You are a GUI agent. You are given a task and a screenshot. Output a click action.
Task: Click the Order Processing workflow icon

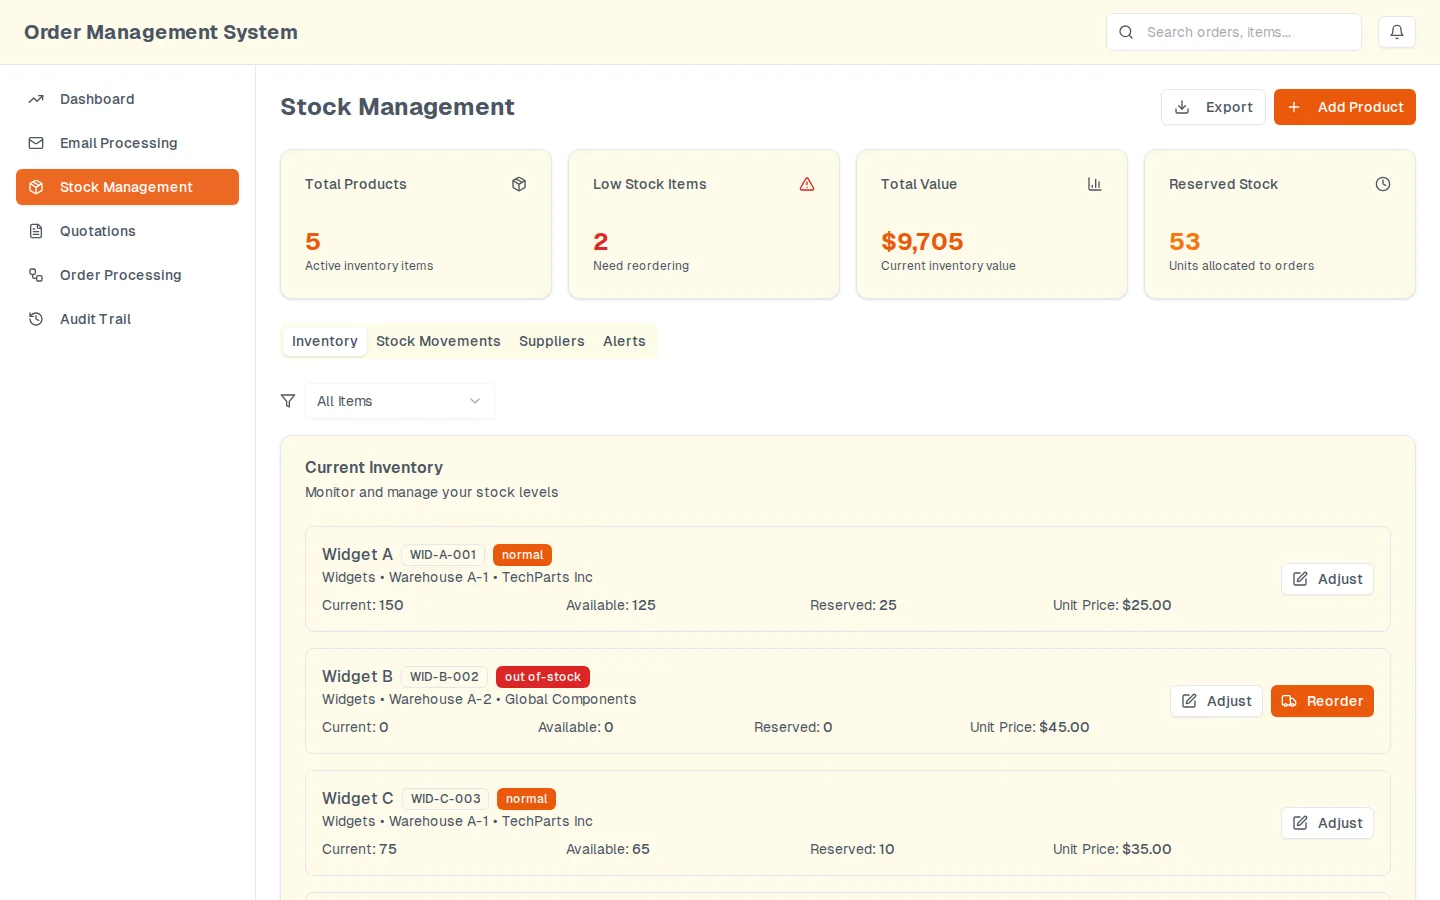[36, 275]
